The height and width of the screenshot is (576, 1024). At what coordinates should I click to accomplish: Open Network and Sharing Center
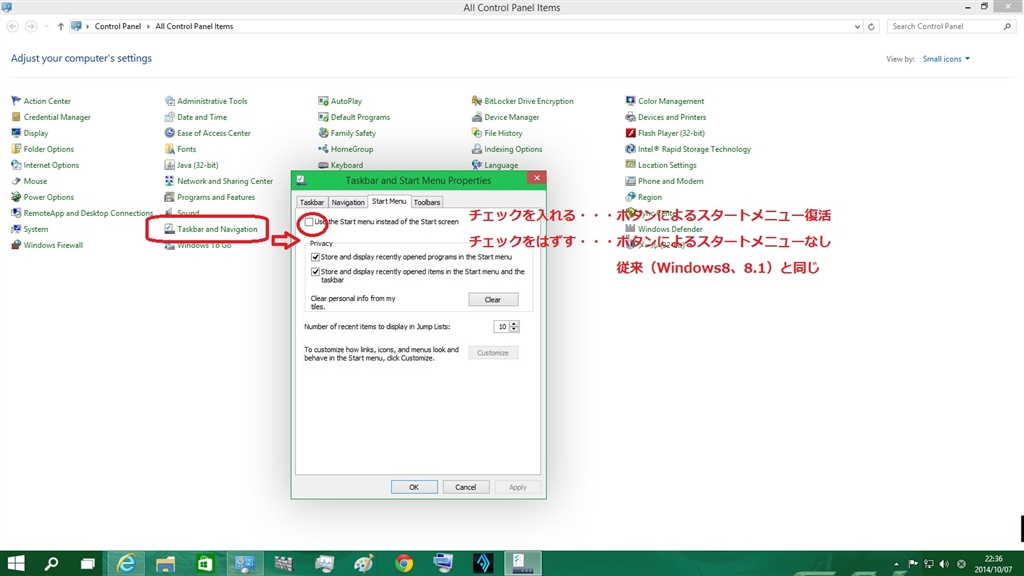(219, 181)
